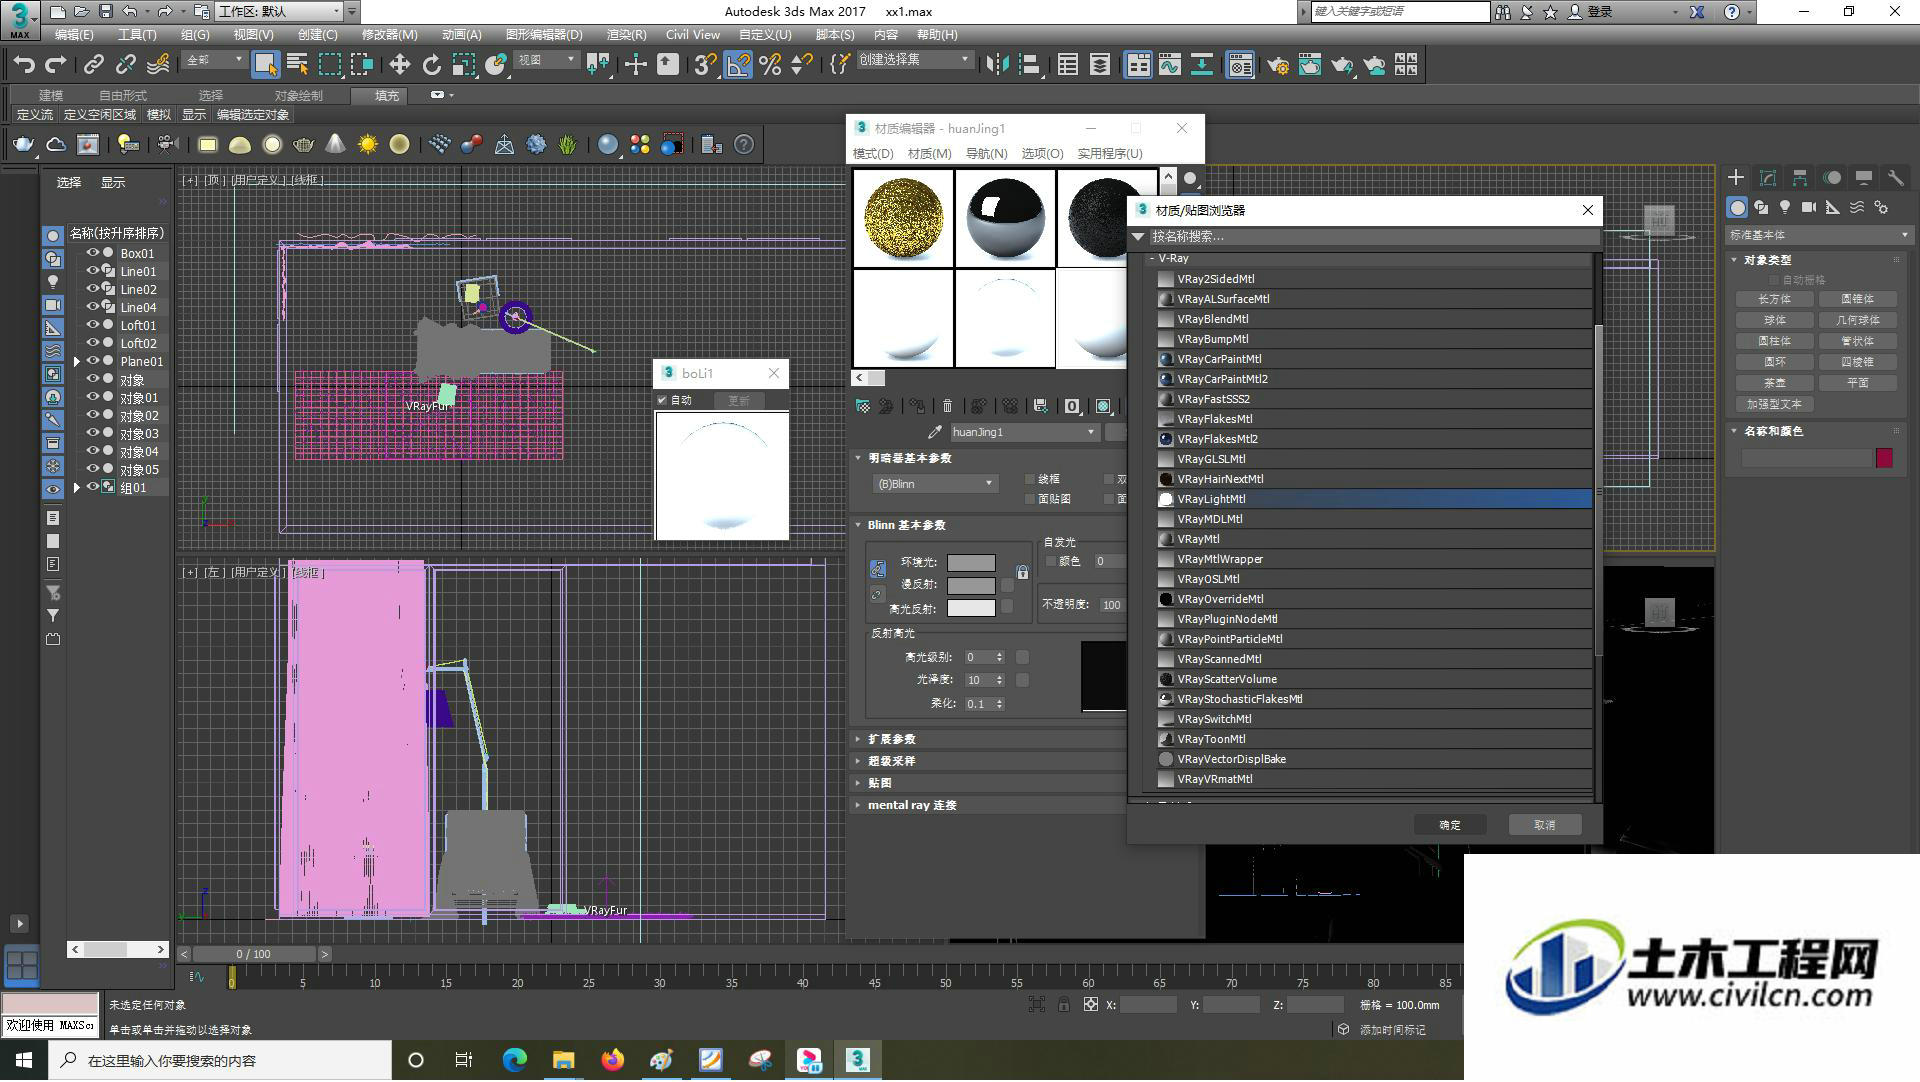Toggle the 3D Snaps icon
The image size is (1920, 1082).
pyautogui.click(x=705, y=65)
